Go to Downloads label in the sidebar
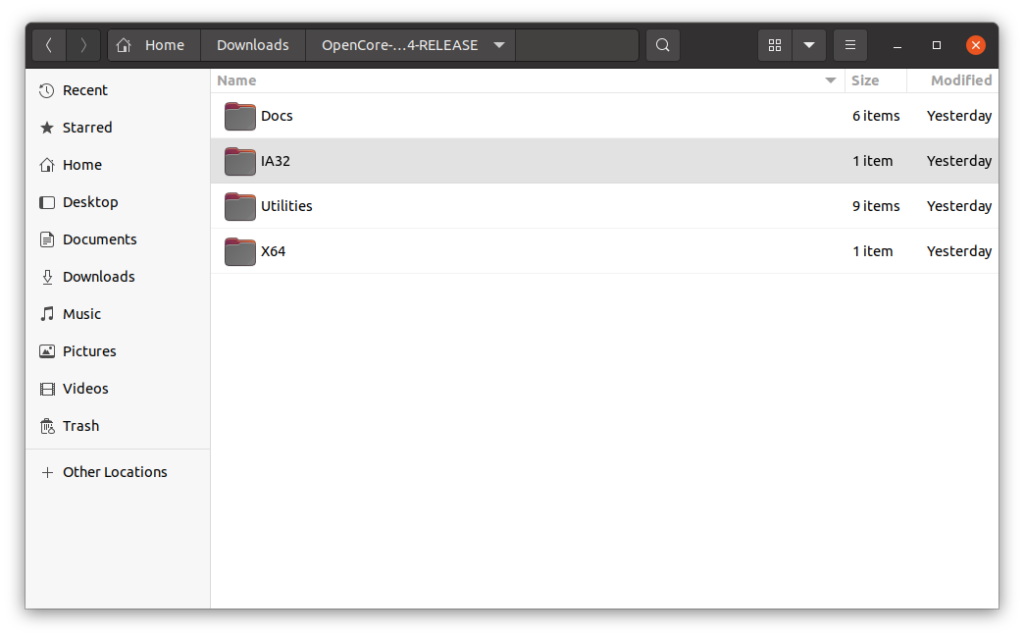 99,277
